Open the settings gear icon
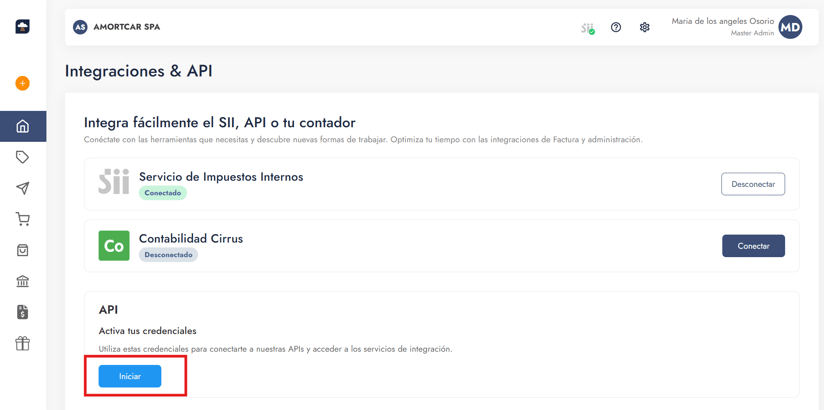This screenshot has height=410, width=824. (x=645, y=28)
